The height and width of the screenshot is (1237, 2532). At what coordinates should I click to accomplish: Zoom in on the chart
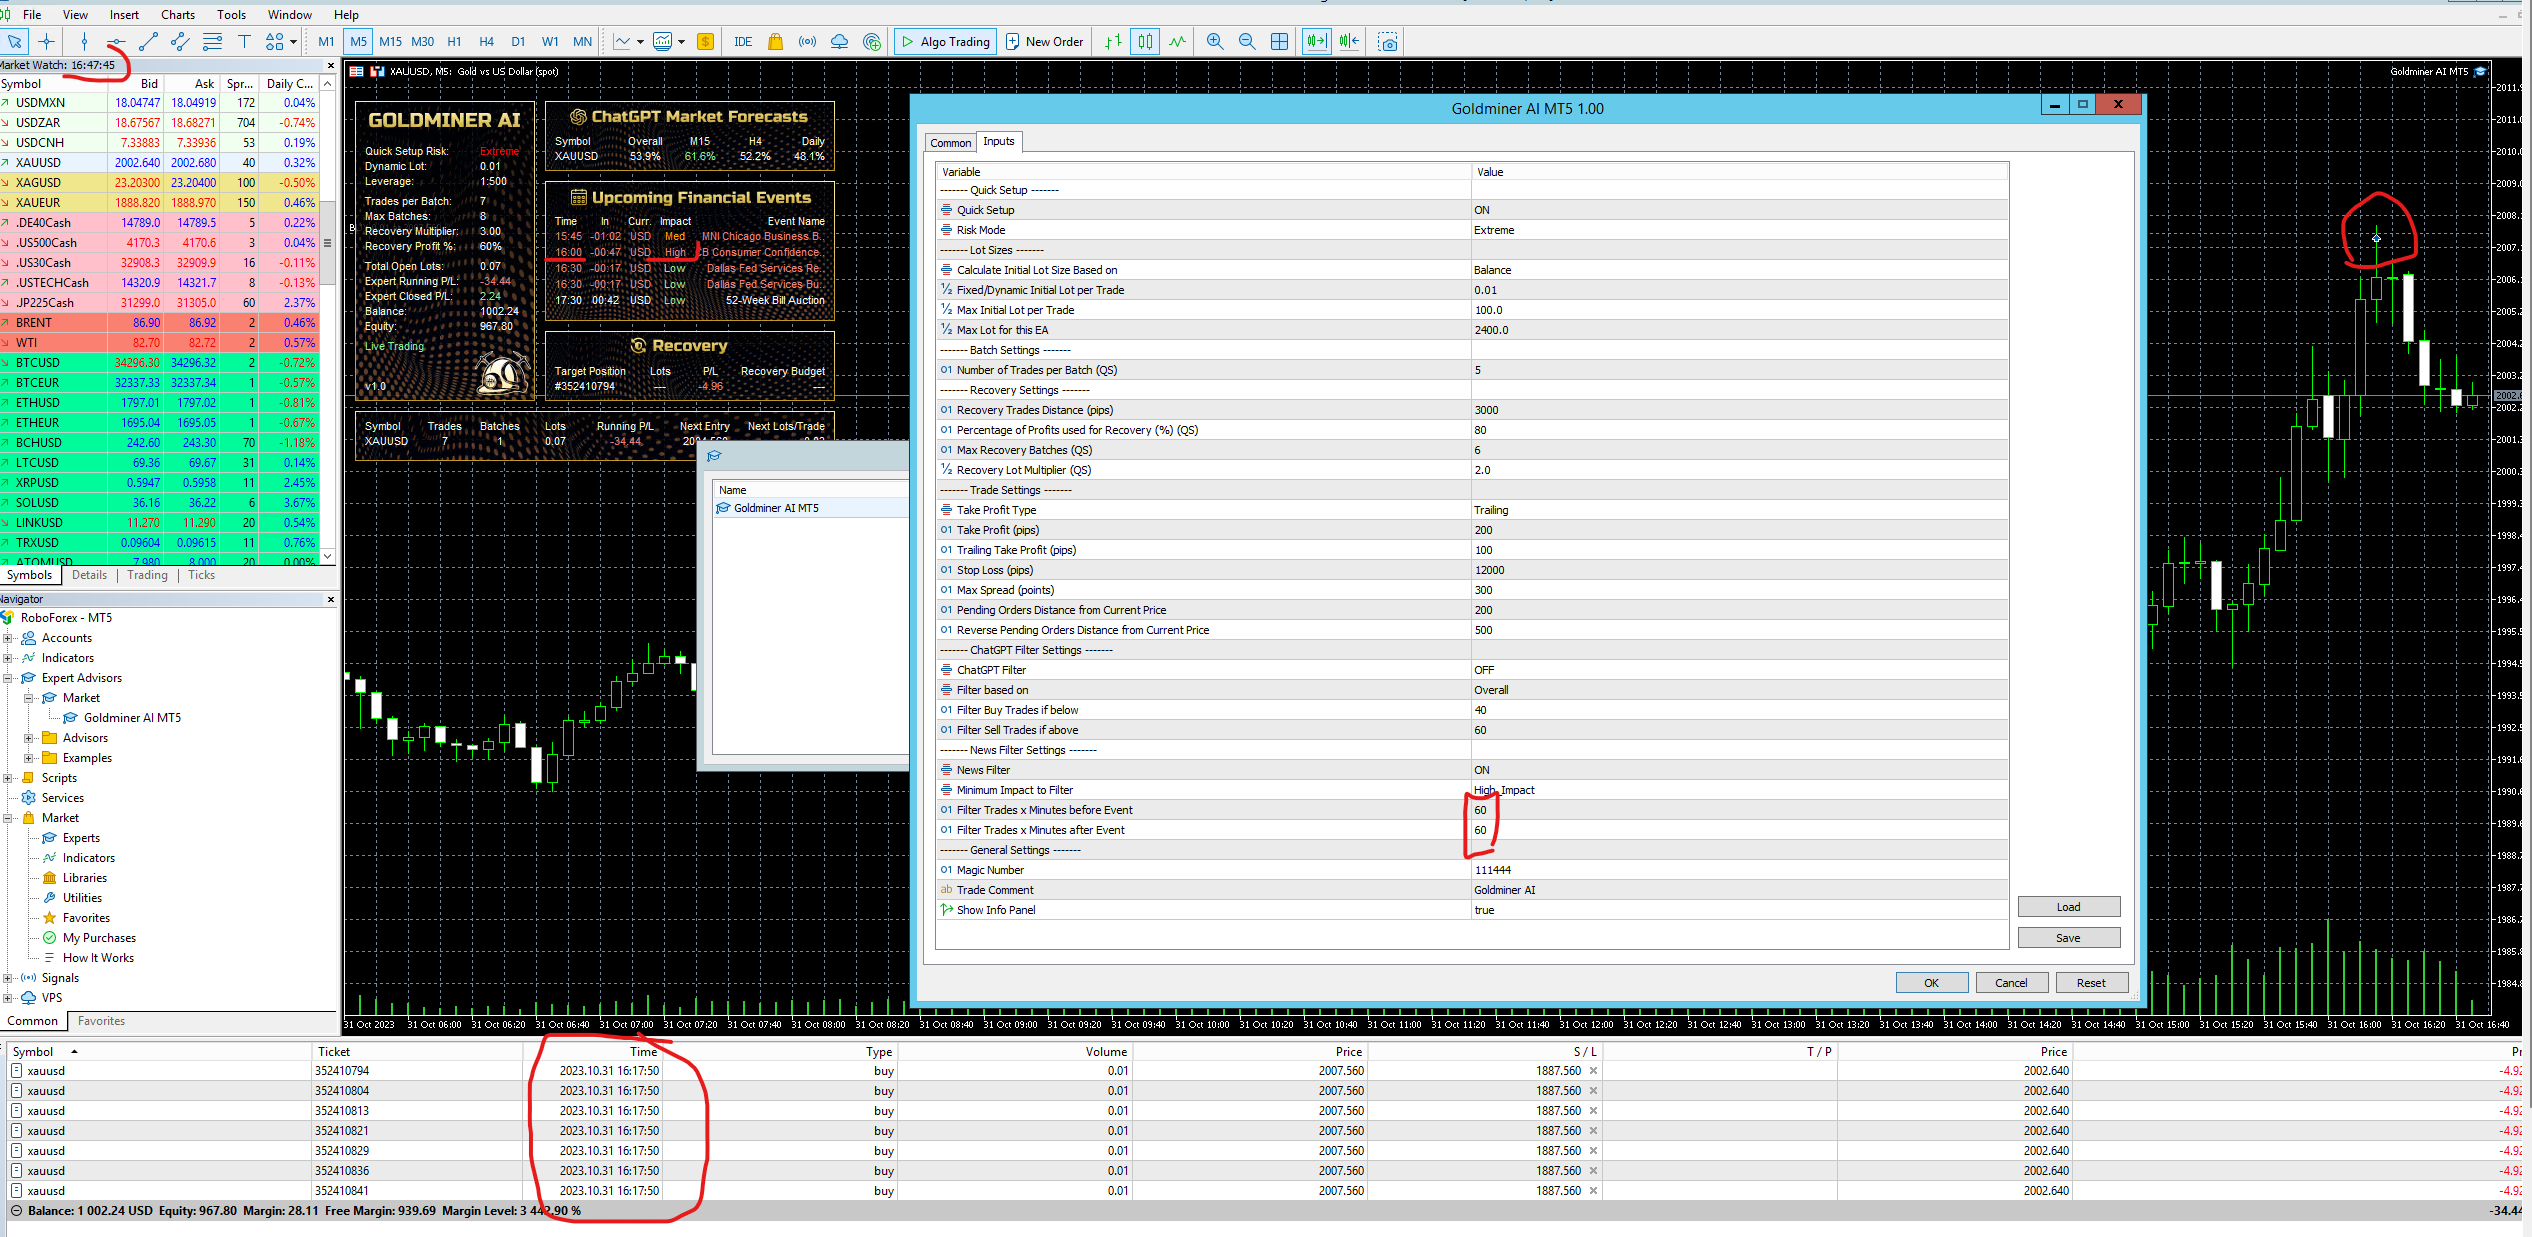coord(1215,42)
